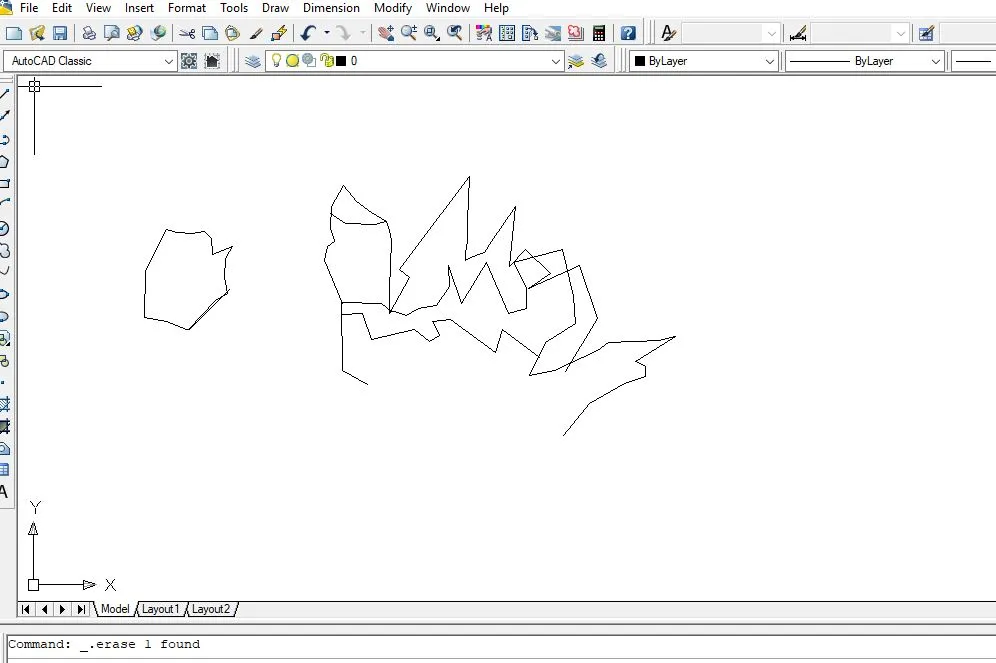The height and width of the screenshot is (663, 996).
Task: Open the DesignCenter icon
Action: (507, 33)
